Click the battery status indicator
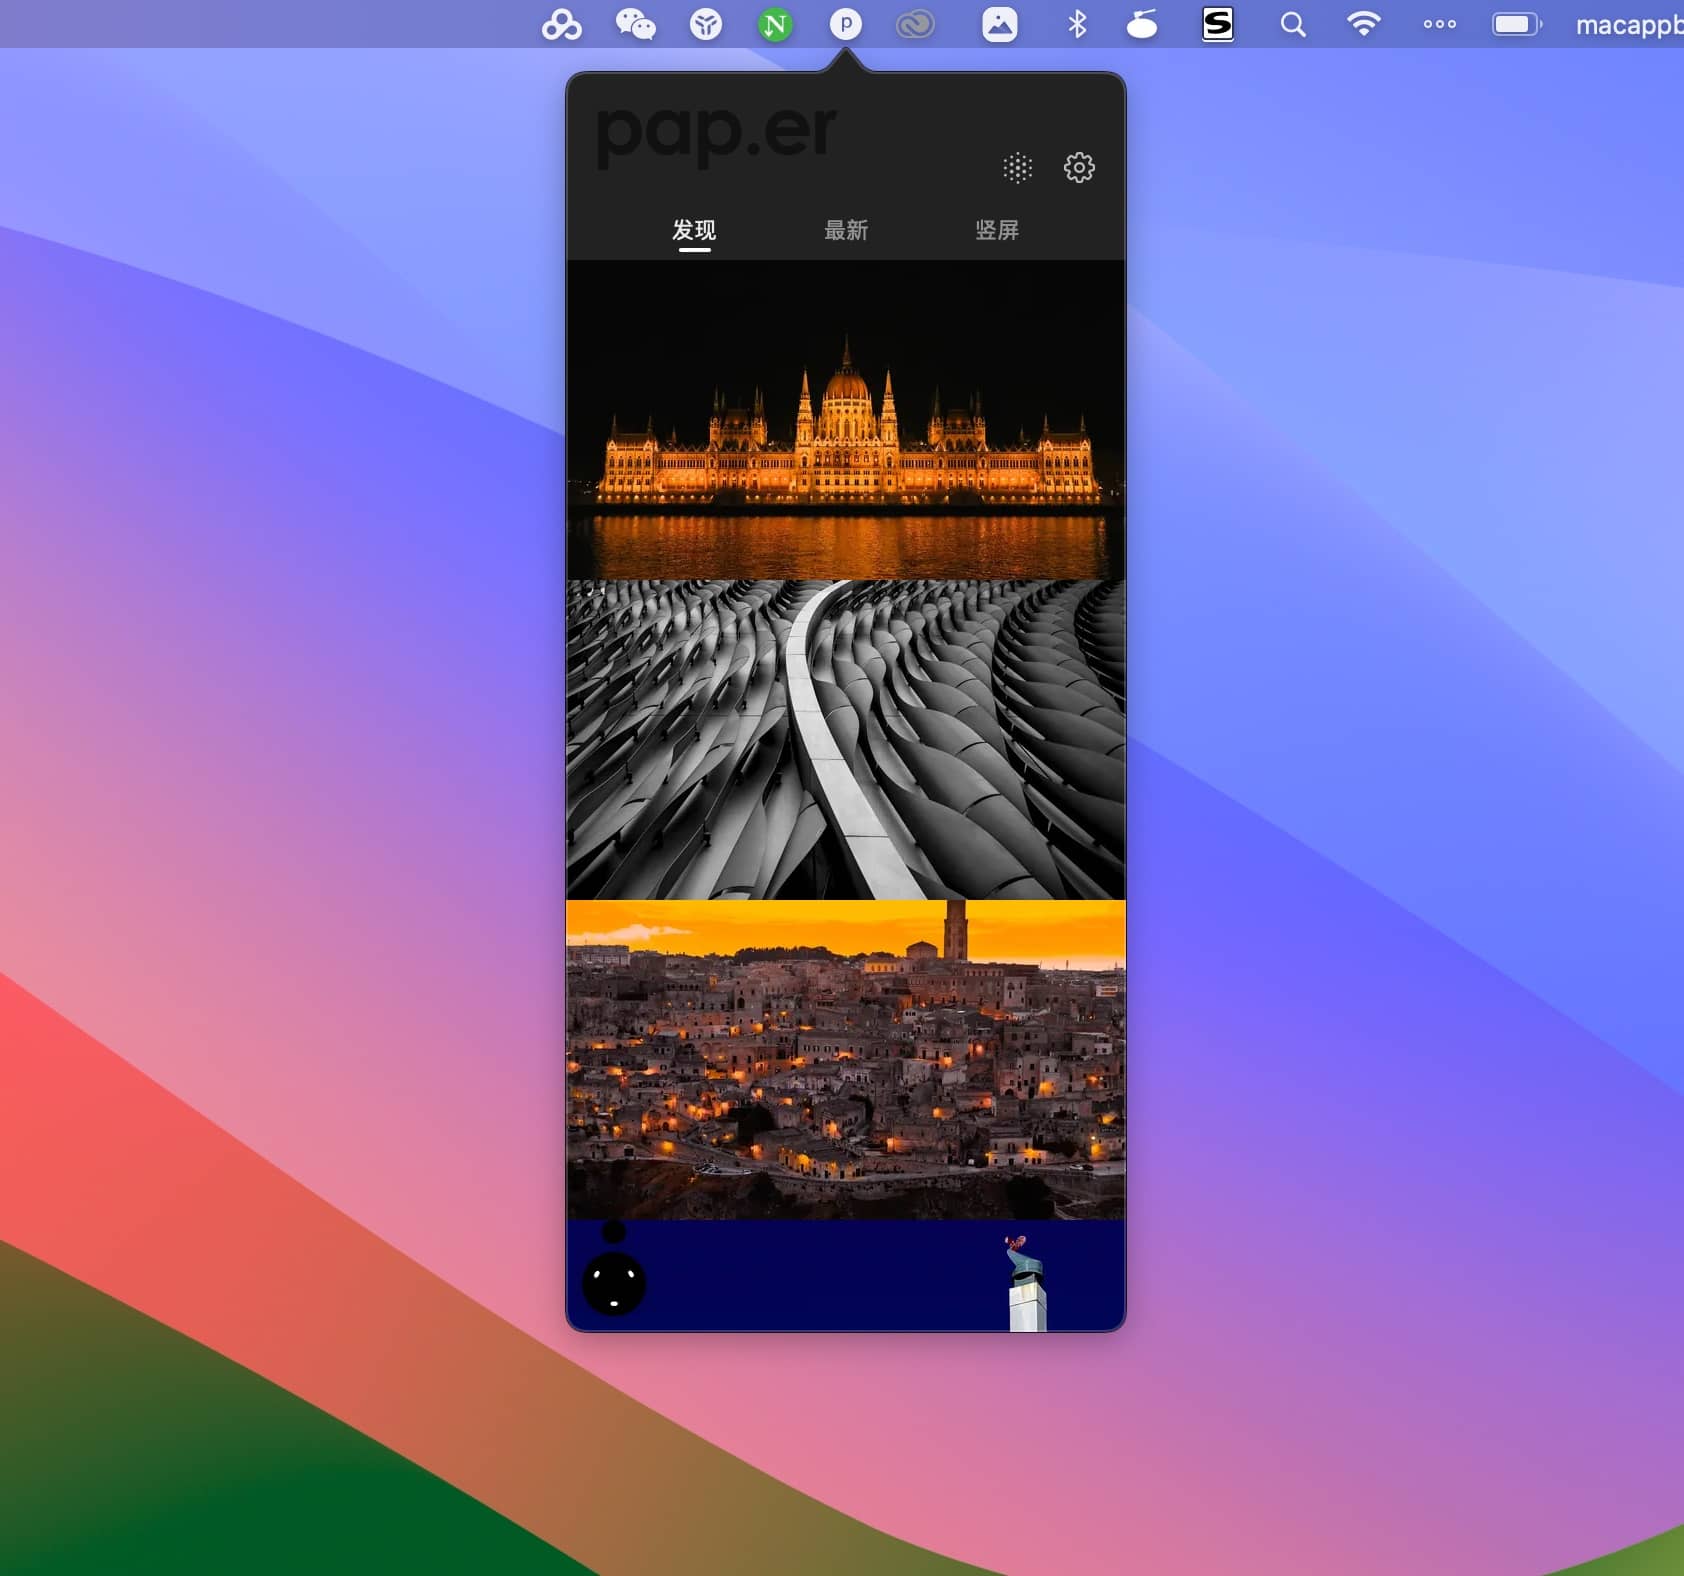 1516,24
